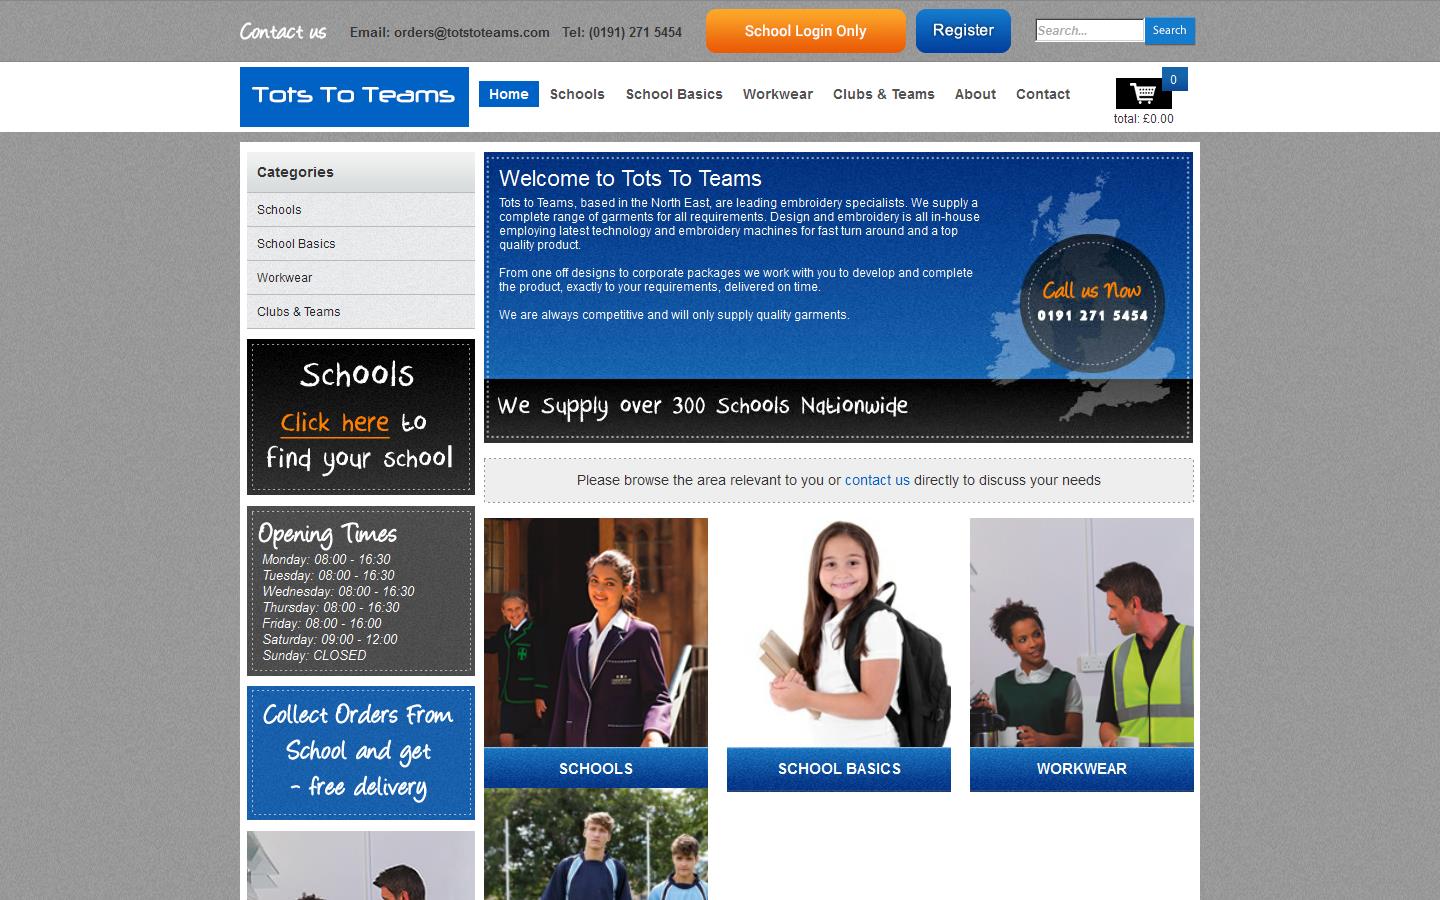
Task: Click the Search button
Action: [1169, 31]
